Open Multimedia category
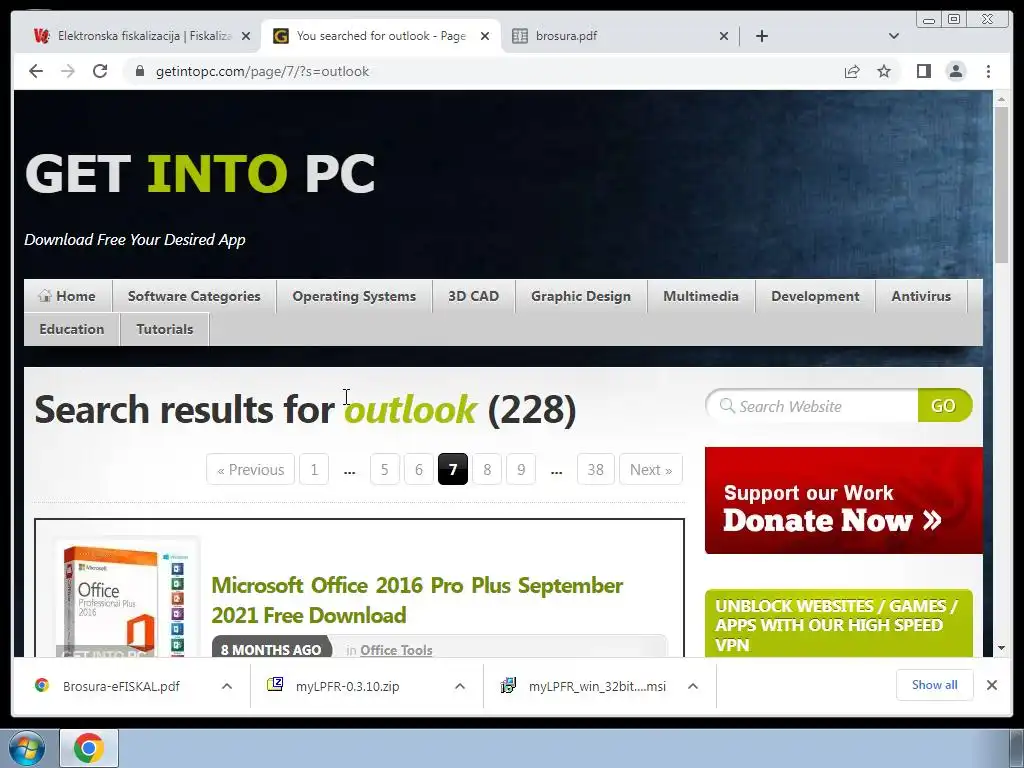Screen dimensions: 1024x768 click(701, 296)
